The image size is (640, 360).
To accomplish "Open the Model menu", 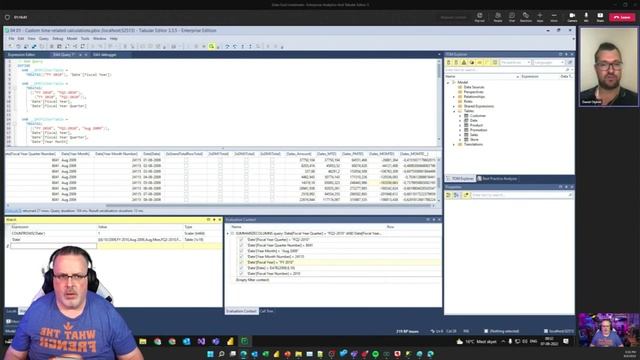I will tap(72, 38).
